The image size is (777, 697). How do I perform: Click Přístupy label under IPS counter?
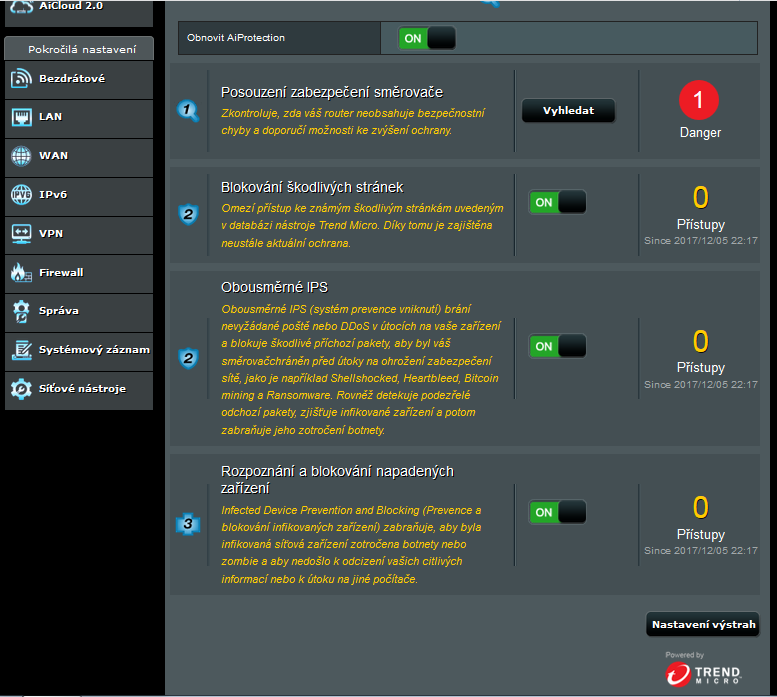(x=701, y=368)
